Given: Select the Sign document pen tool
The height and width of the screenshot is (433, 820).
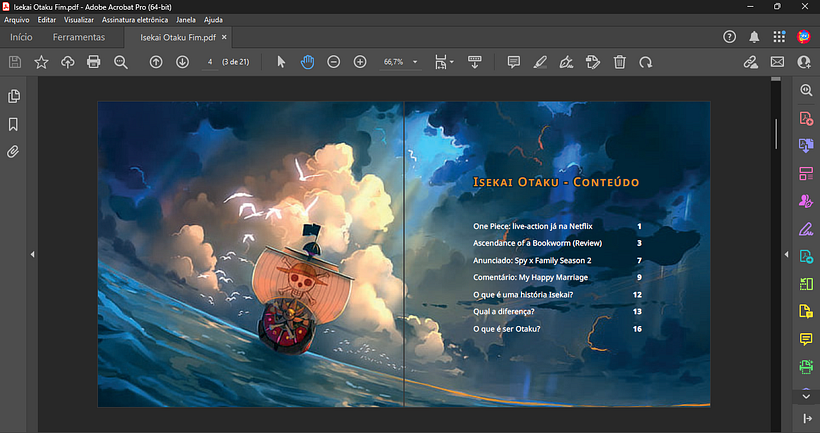Looking at the screenshot, I should [566, 62].
